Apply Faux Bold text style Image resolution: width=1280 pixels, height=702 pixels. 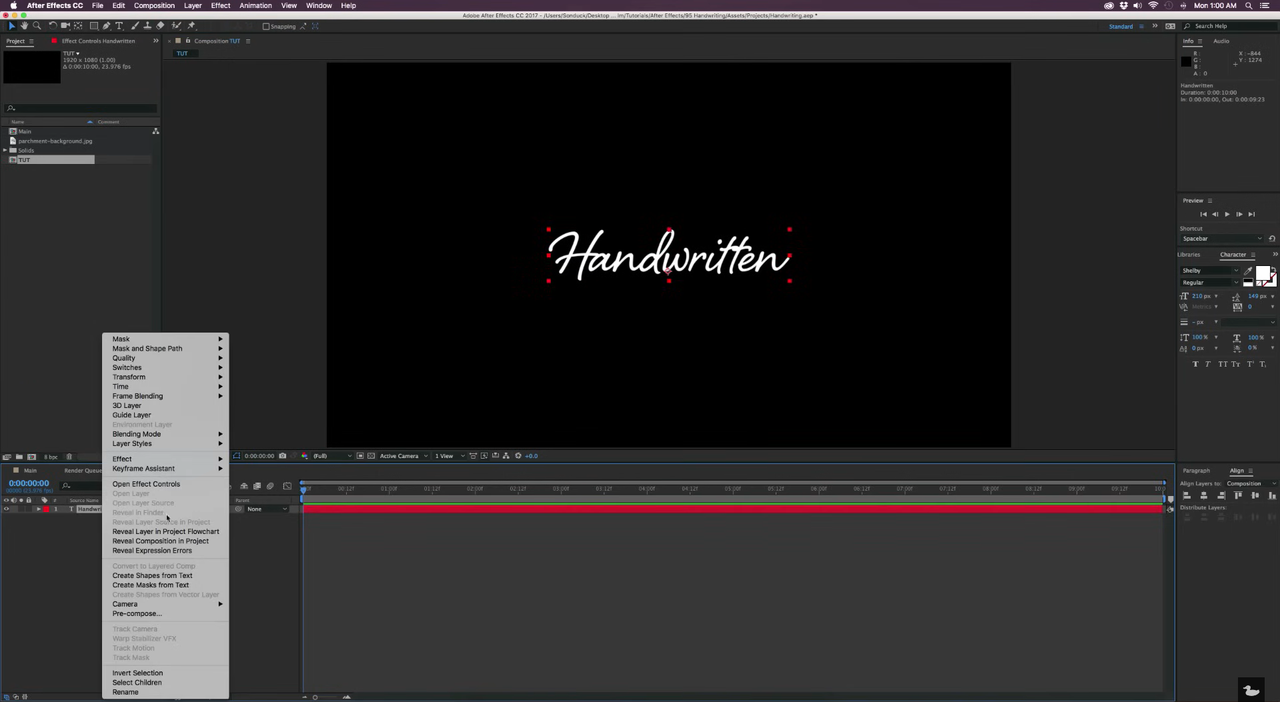1196,364
